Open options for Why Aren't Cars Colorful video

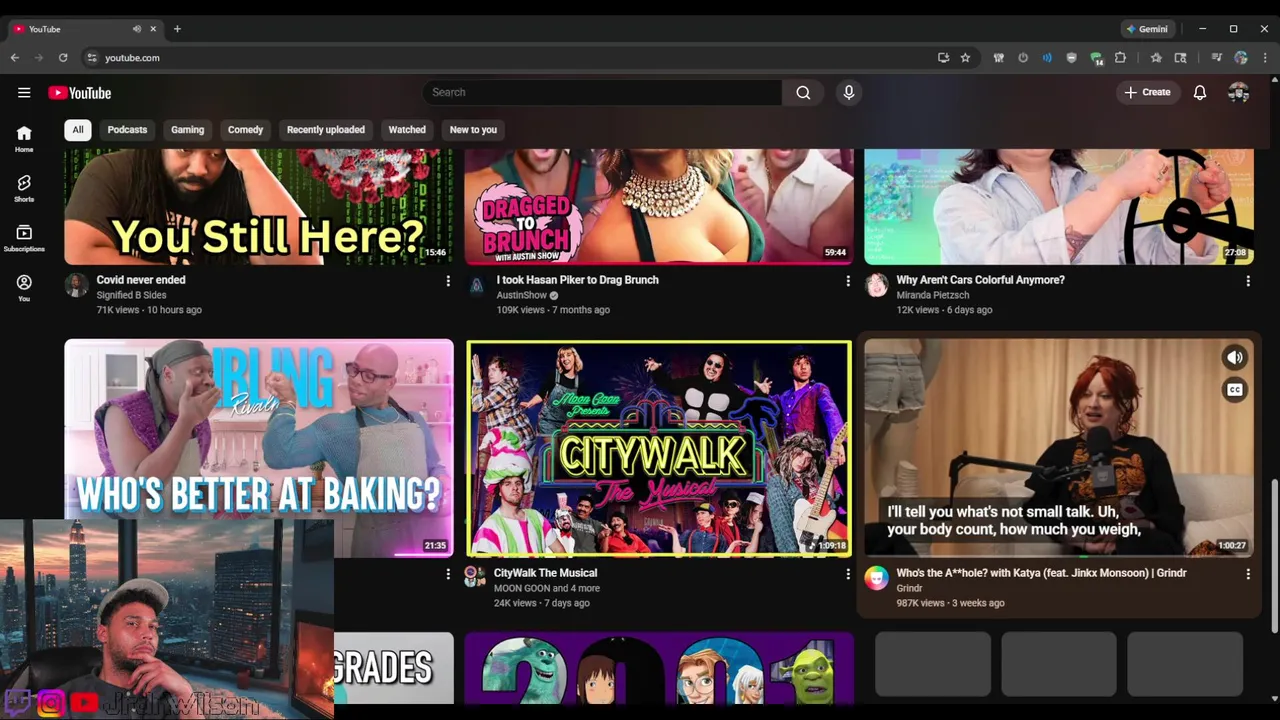pyautogui.click(x=1248, y=281)
